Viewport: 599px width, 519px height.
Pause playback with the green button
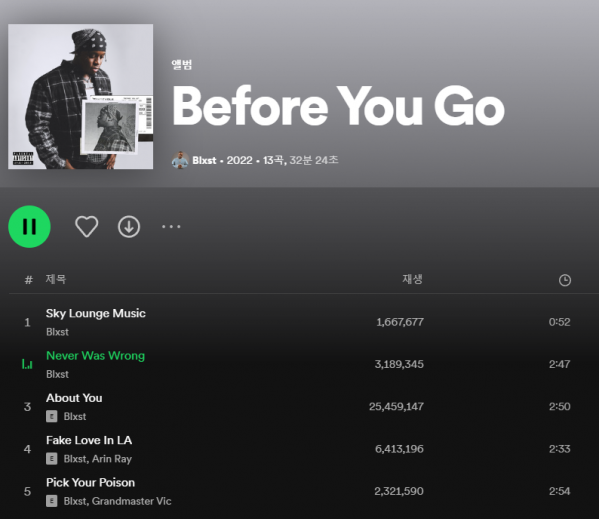point(29,226)
